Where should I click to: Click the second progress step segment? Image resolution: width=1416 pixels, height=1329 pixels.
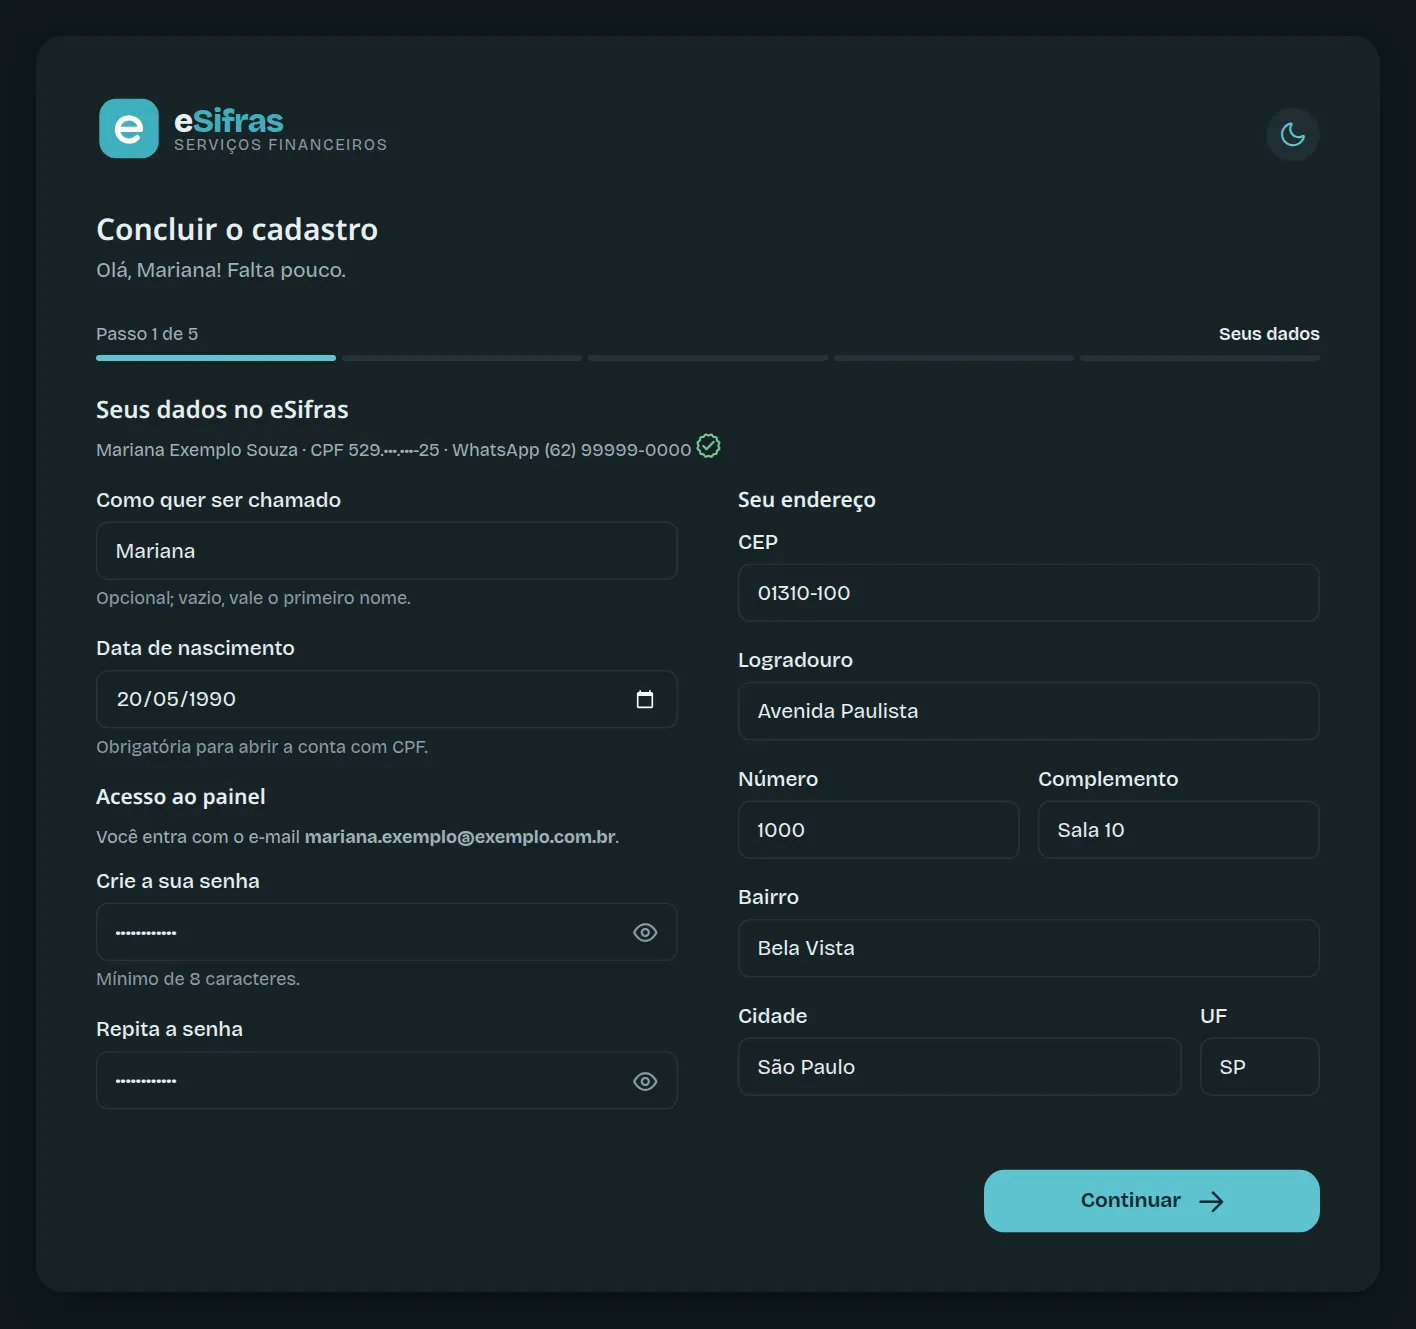click(x=462, y=358)
